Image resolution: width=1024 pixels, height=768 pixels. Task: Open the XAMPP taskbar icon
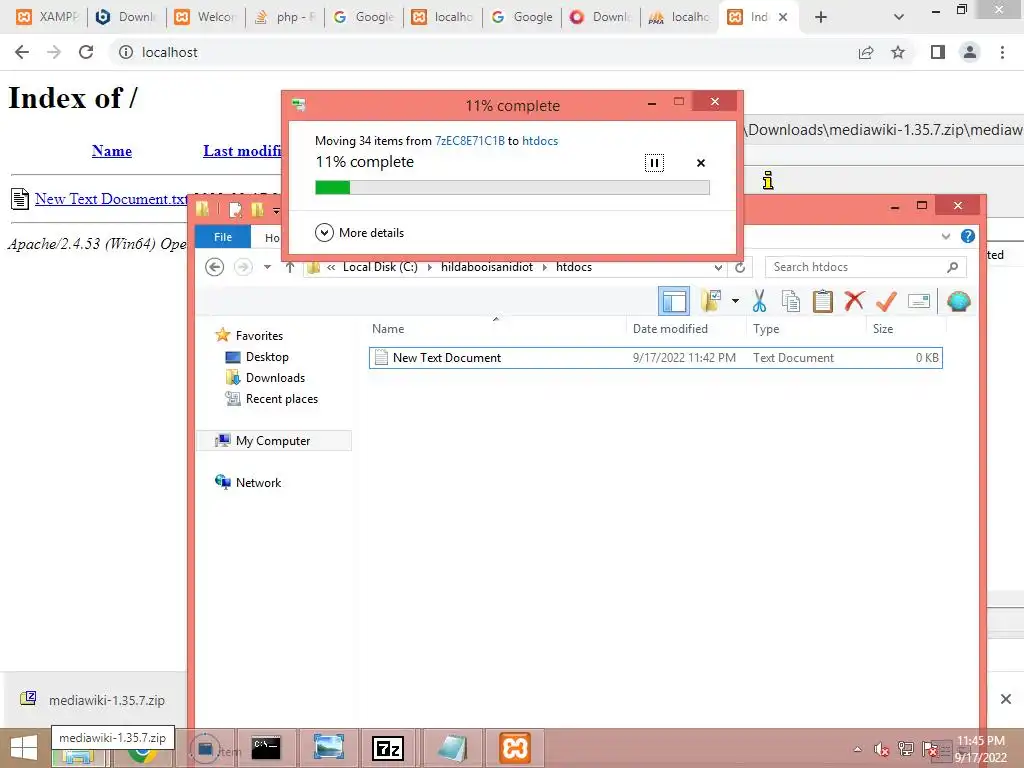click(515, 748)
